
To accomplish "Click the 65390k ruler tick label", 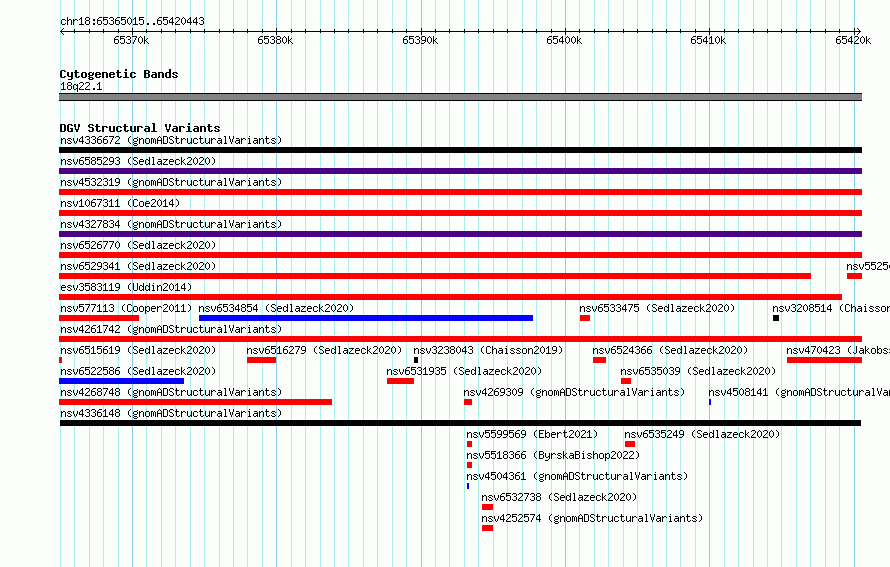I will click(420, 40).
